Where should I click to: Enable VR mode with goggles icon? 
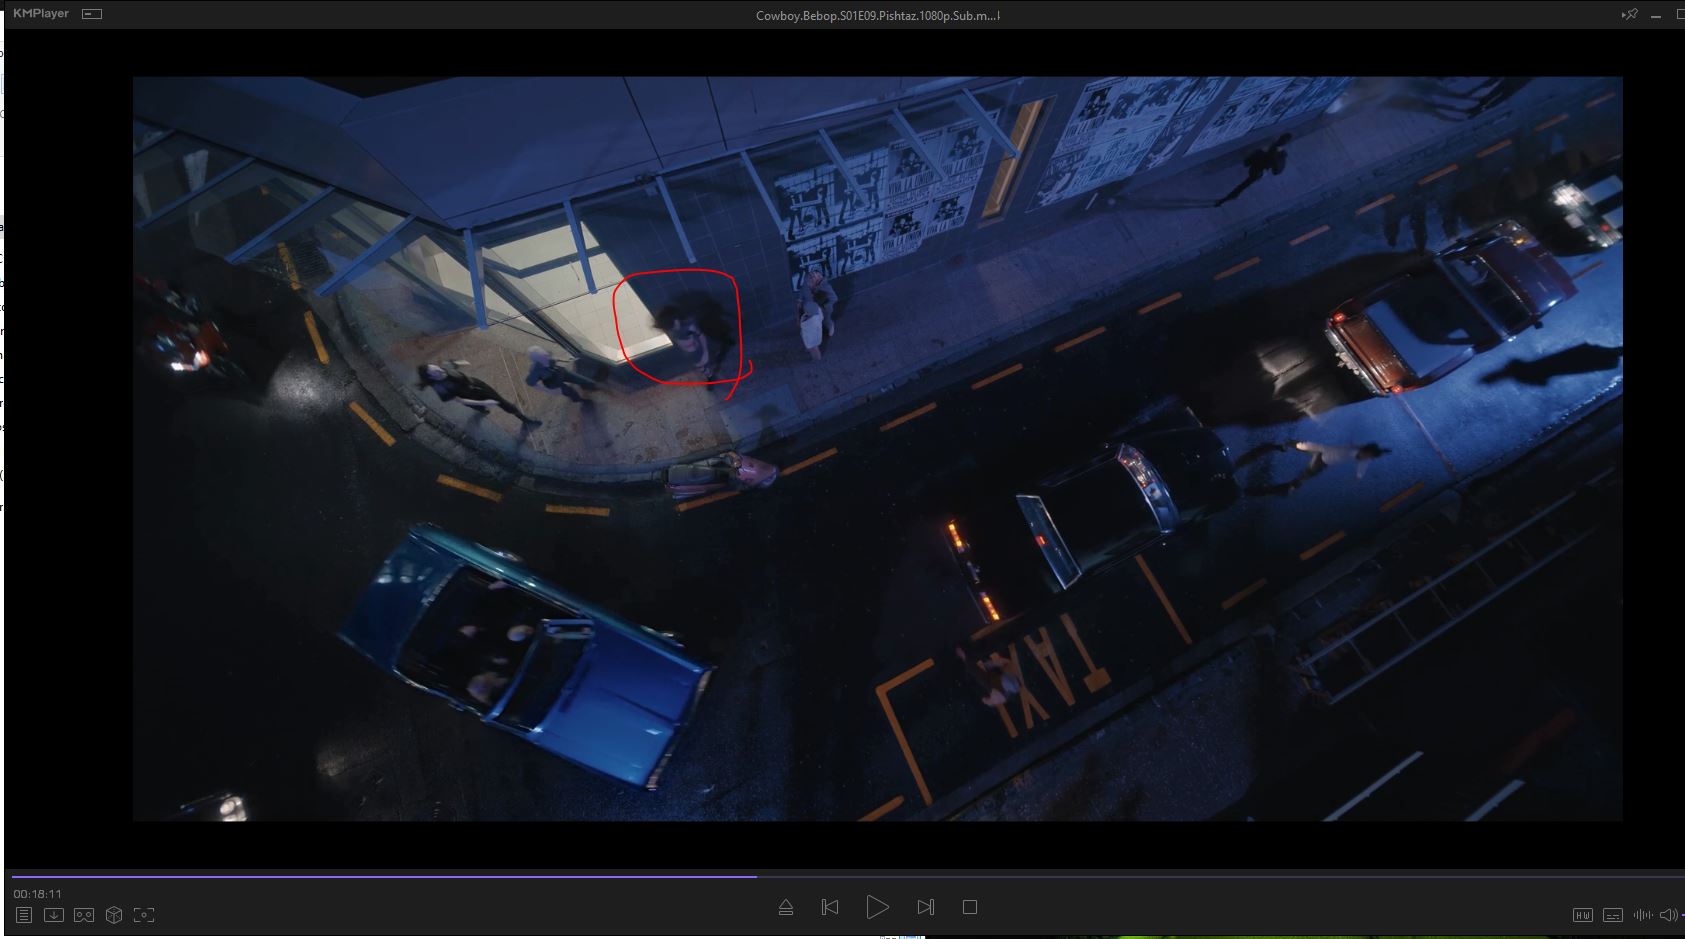coord(84,915)
